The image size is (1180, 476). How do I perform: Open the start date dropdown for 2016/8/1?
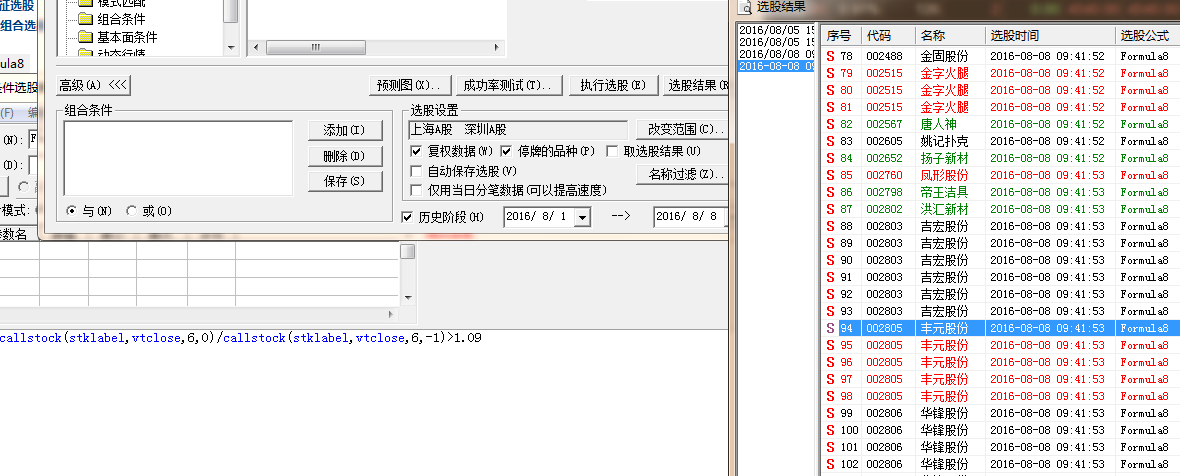(582, 217)
